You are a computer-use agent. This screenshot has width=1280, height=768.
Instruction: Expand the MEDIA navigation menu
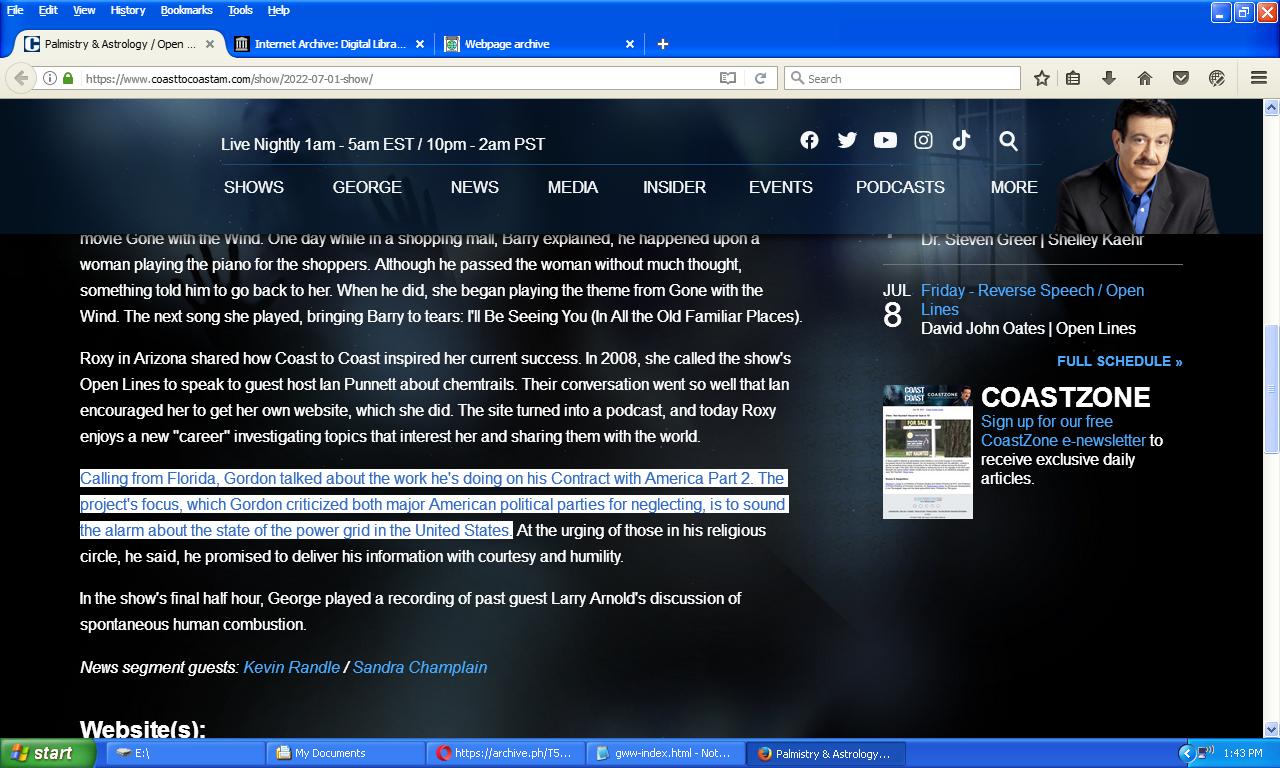(x=573, y=187)
